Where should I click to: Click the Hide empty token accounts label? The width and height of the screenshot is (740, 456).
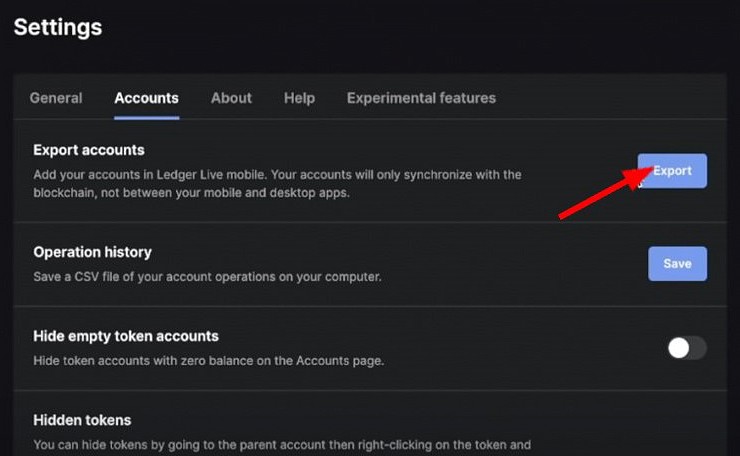click(126, 336)
